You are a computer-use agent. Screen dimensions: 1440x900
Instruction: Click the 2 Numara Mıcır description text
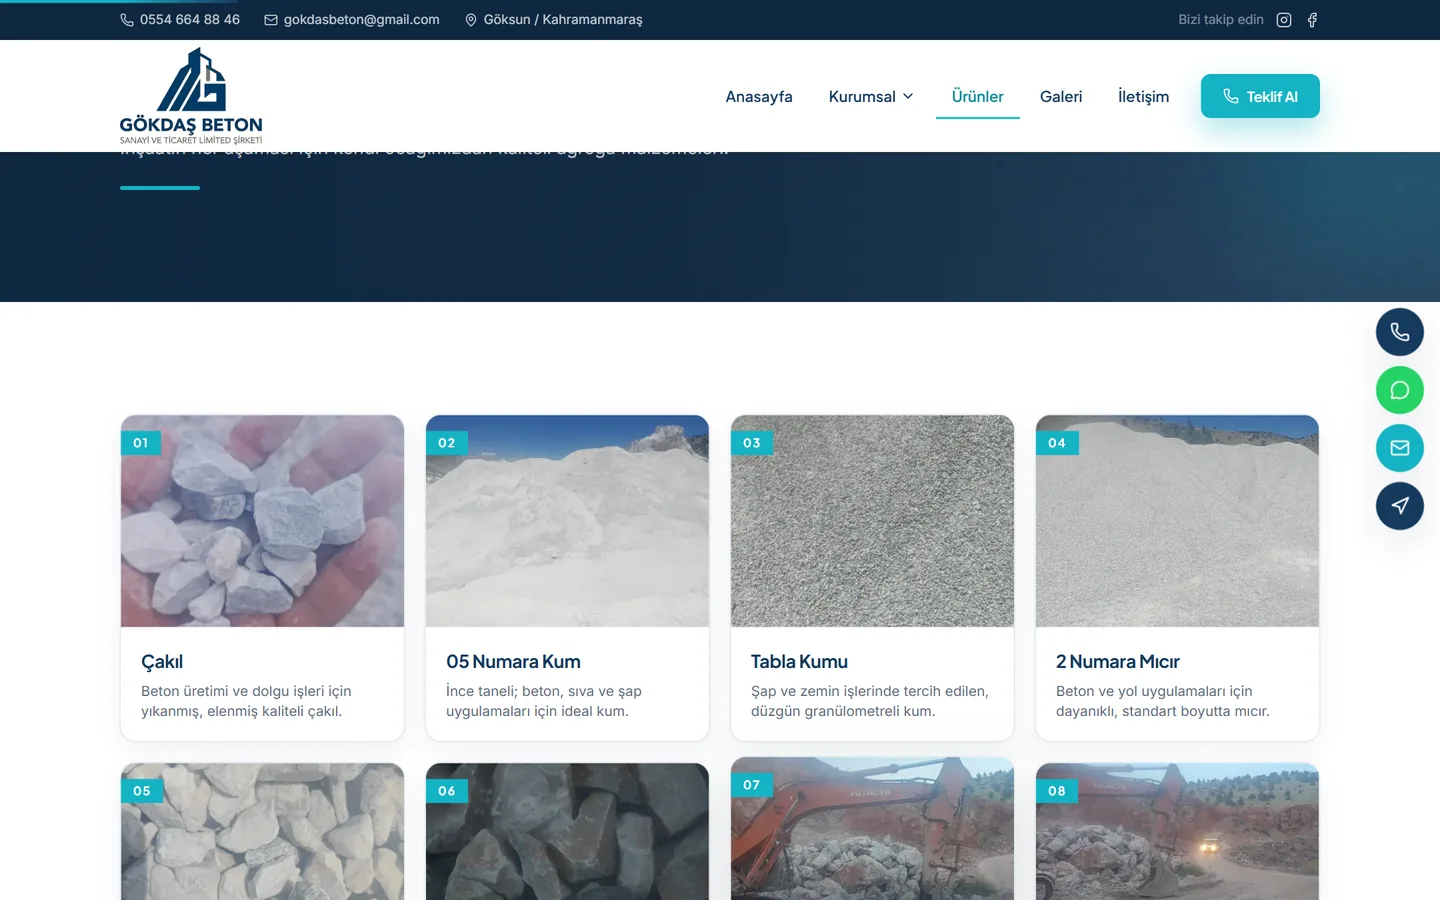coord(1163,701)
